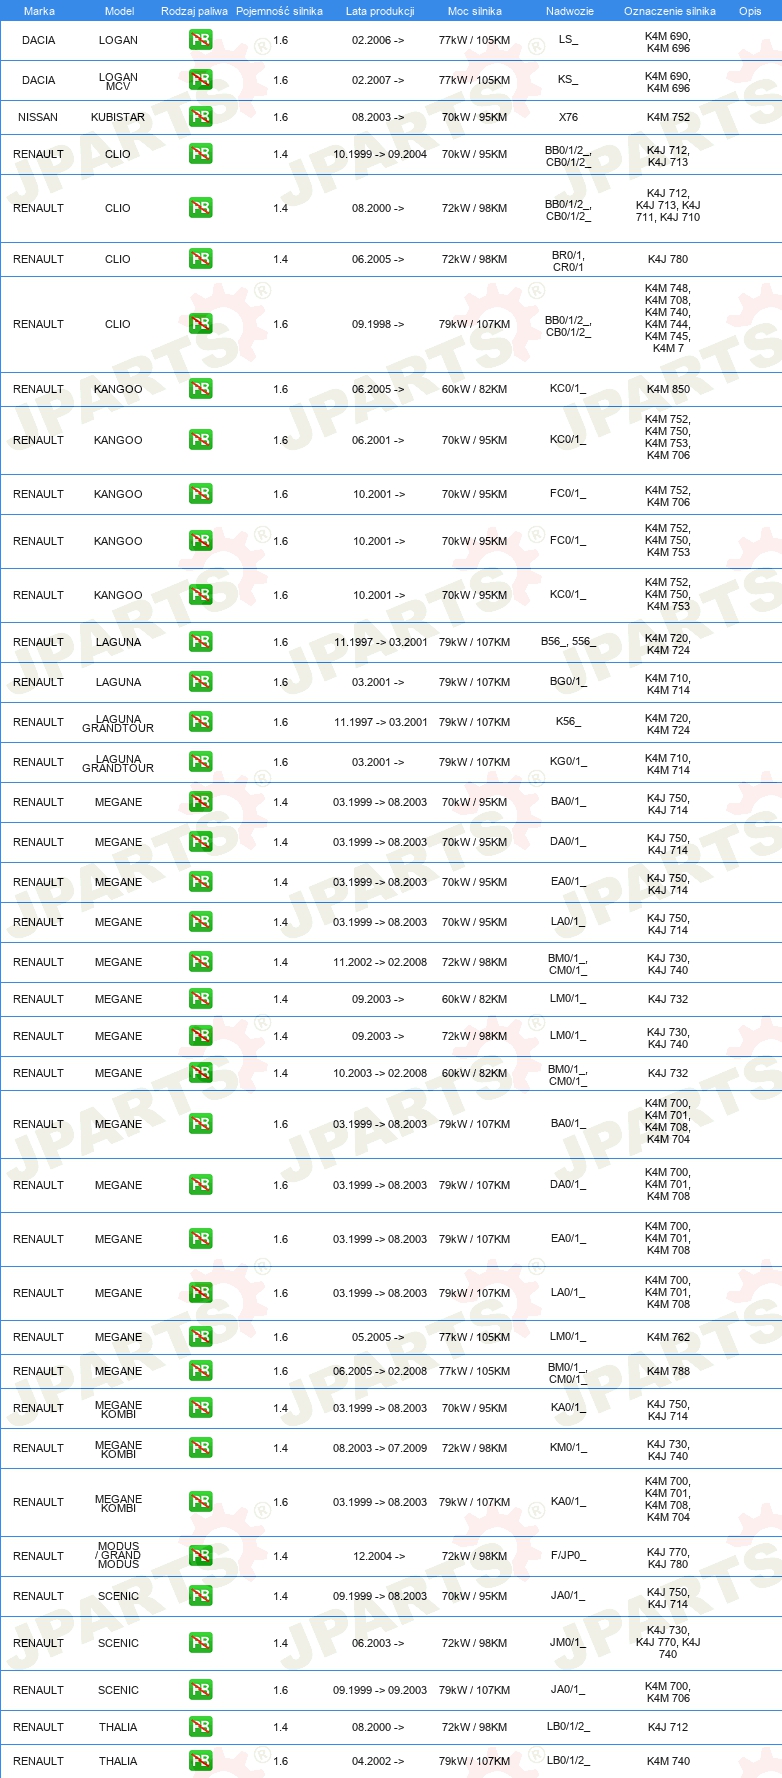The image size is (782, 1778).
Task: Select the LOGAN MCV model cell
Action: 118,82
